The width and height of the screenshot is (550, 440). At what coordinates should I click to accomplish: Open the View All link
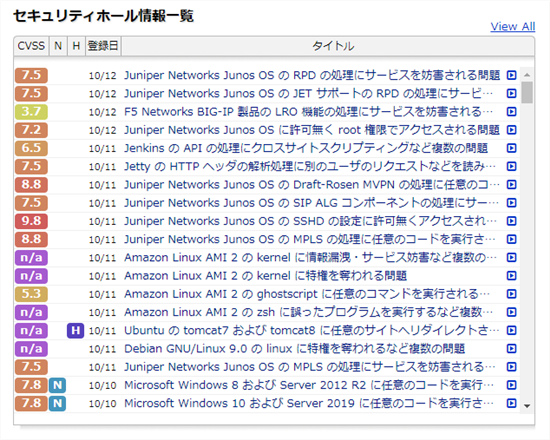(512, 26)
